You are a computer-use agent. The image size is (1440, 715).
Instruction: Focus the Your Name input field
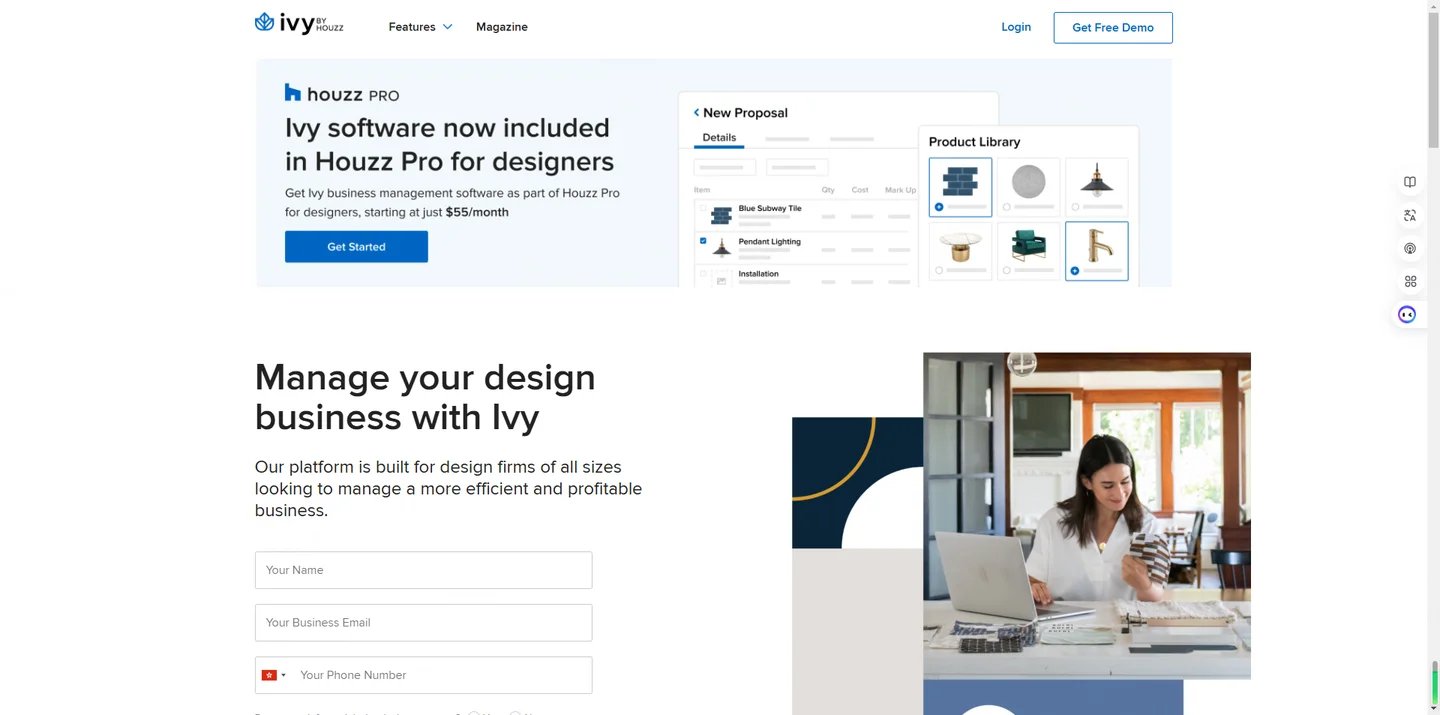pos(423,570)
